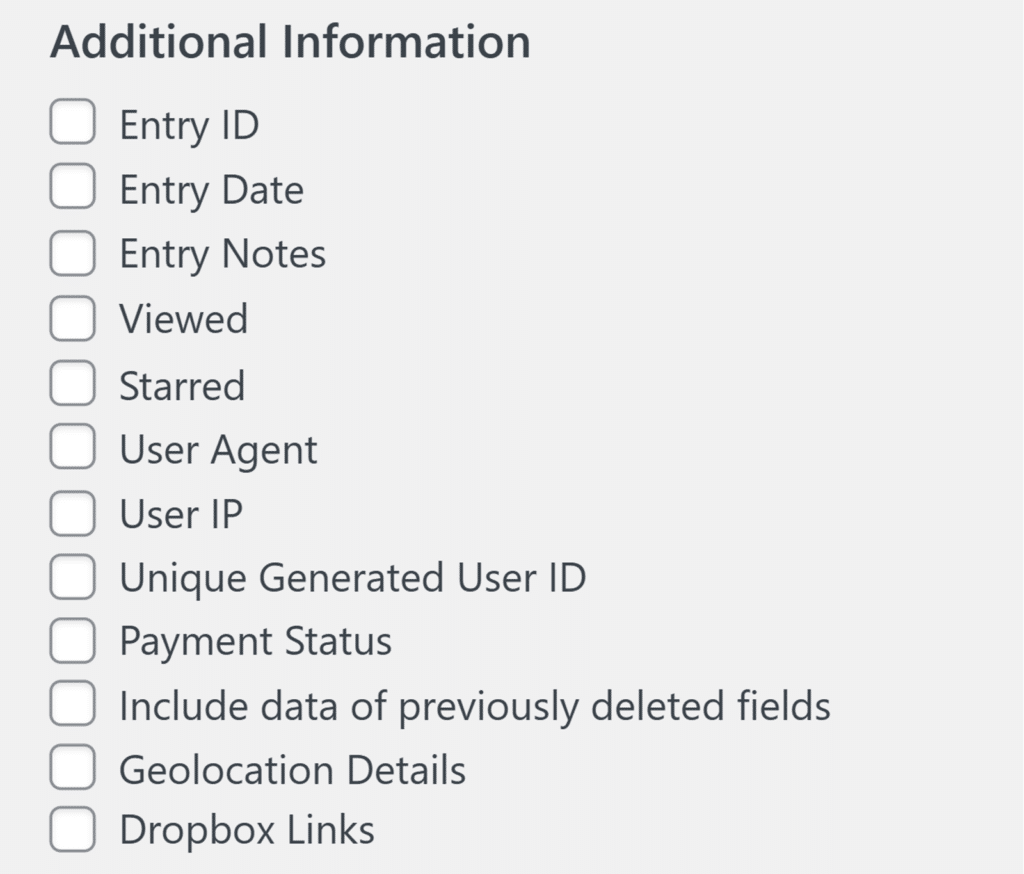The width and height of the screenshot is (1024, 874).
Task: Enable the Entry Date checkbox
Action: point(73,189)
